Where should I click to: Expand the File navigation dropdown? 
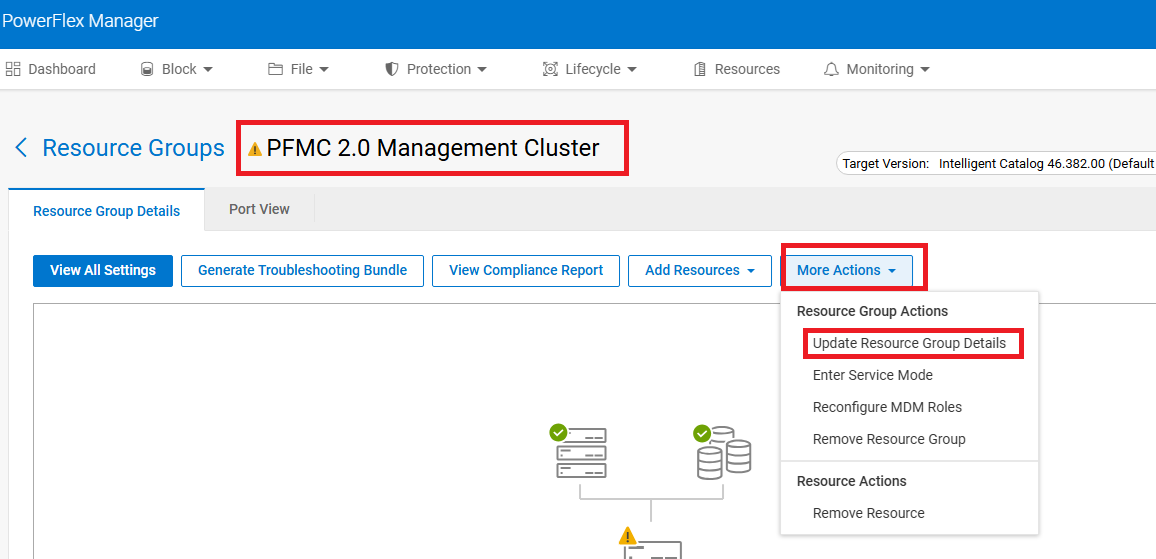point(298,69)
